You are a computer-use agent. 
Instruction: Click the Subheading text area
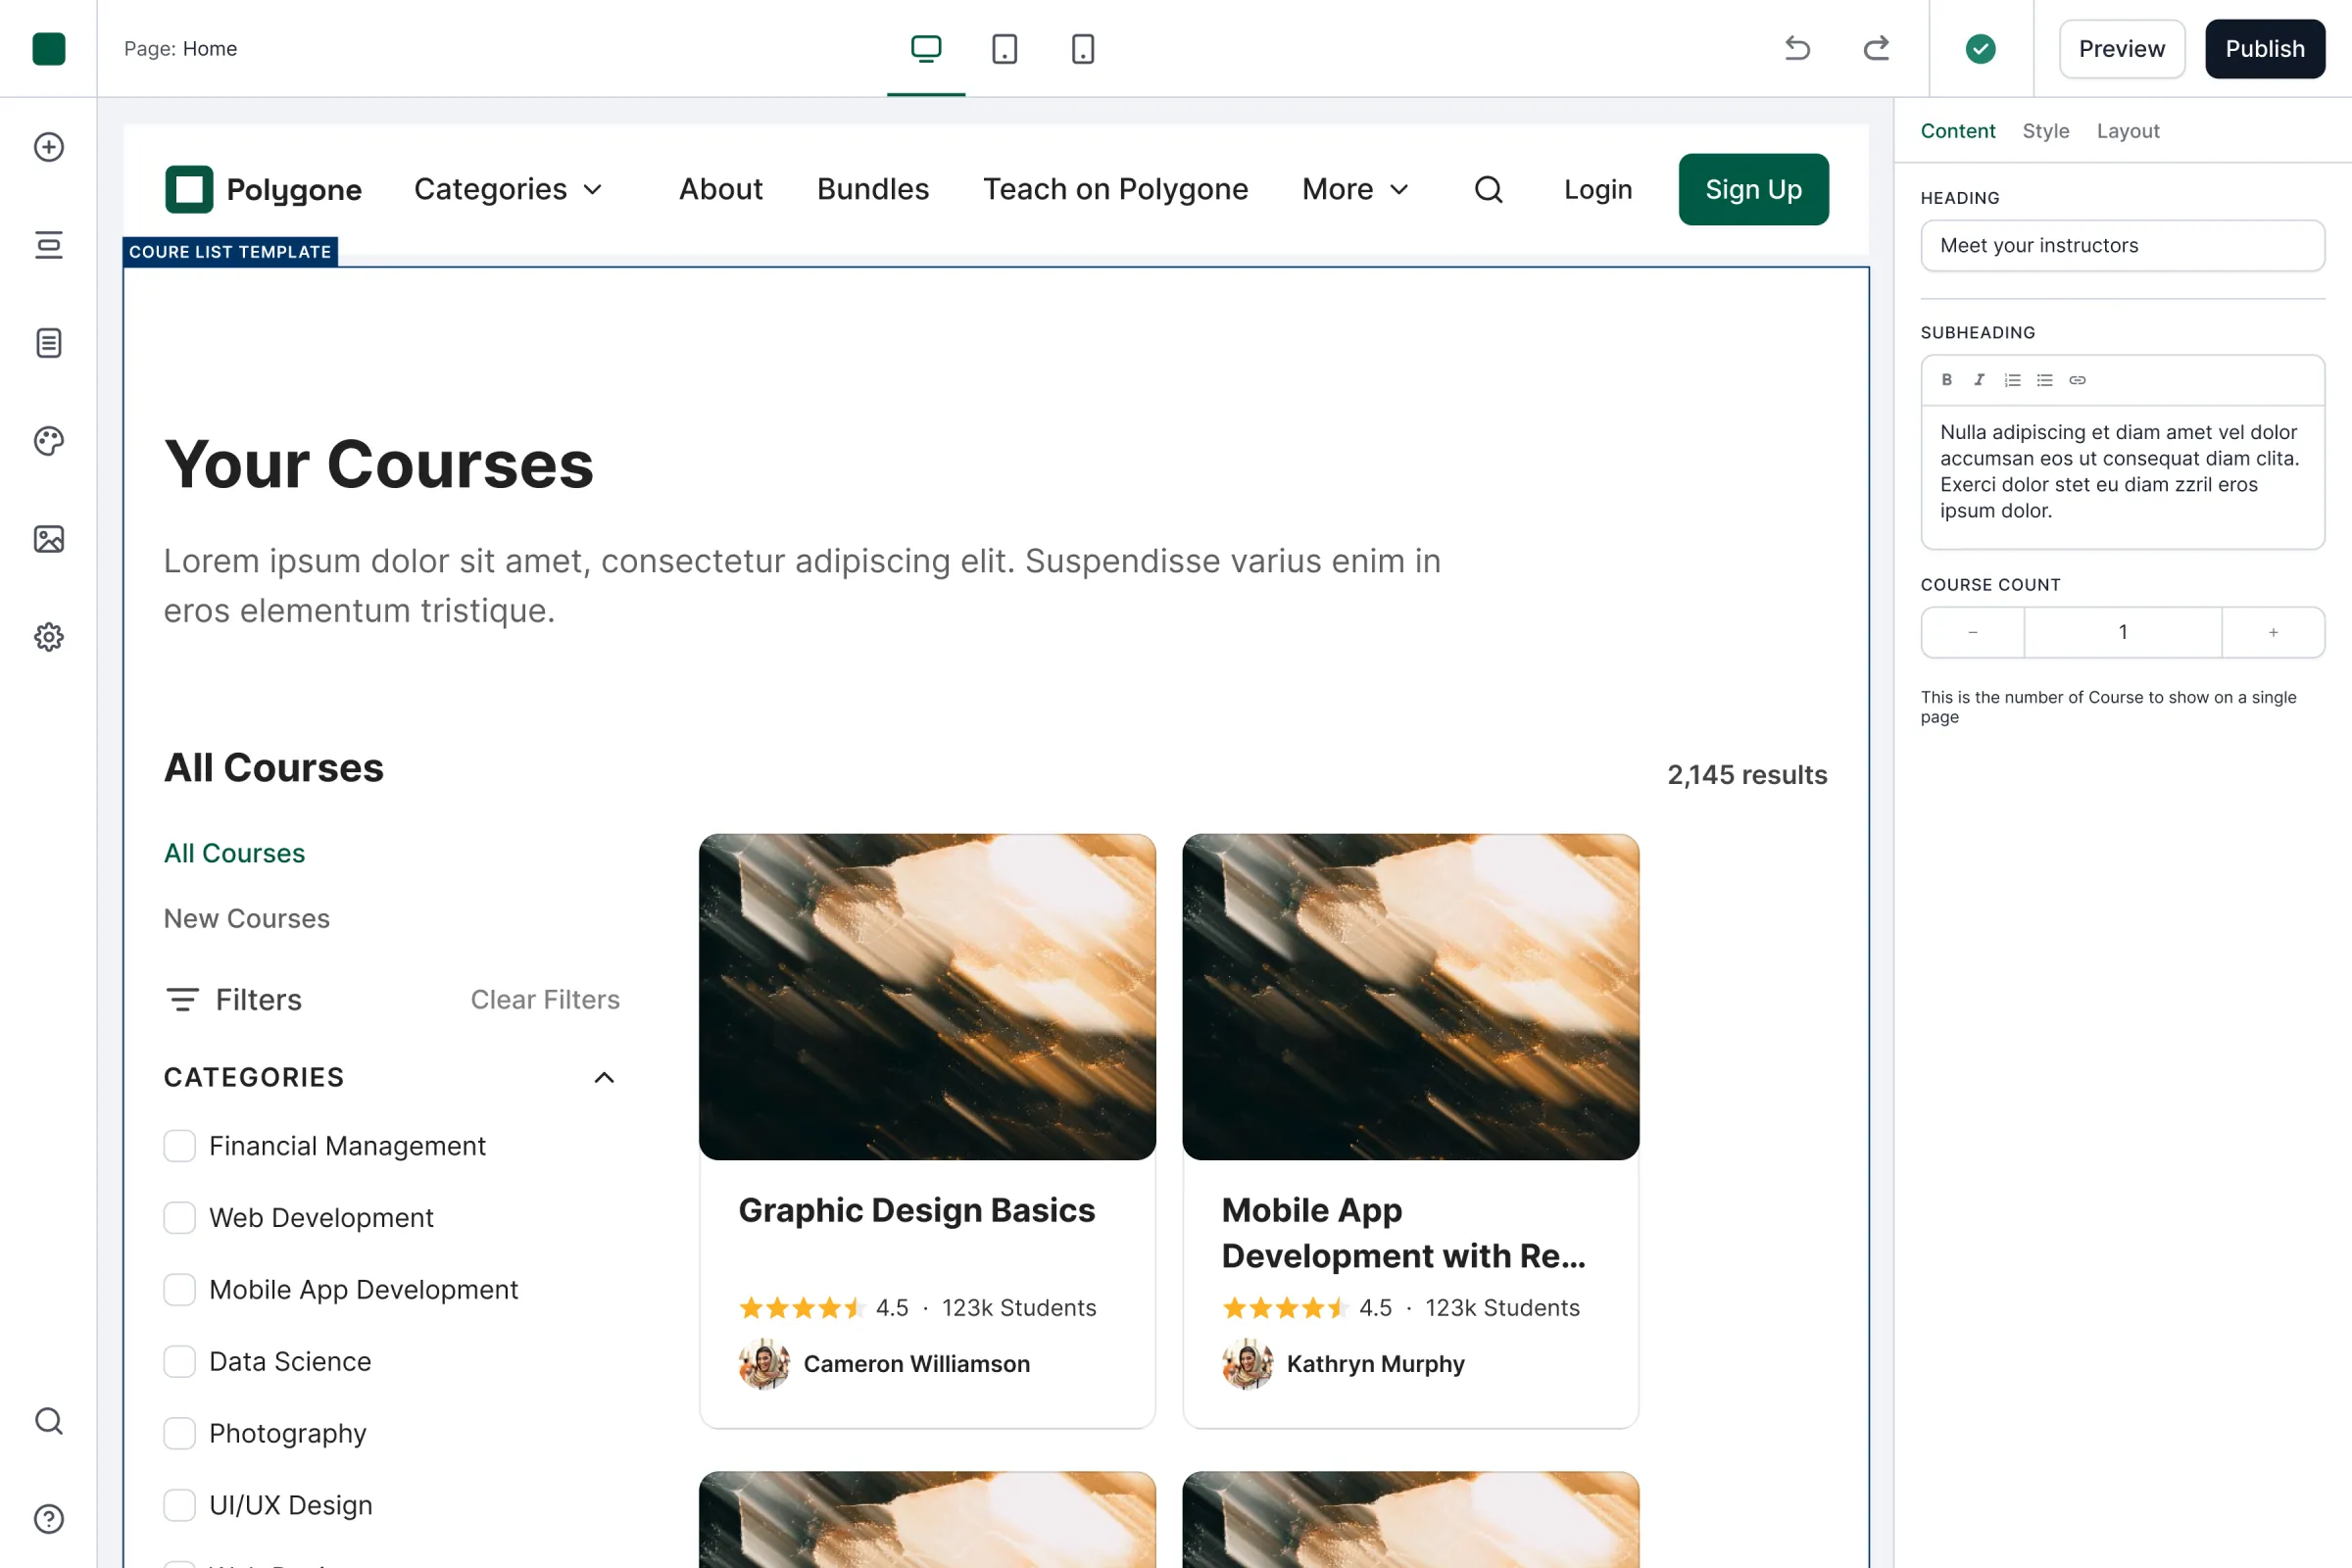click(2122, 476)
